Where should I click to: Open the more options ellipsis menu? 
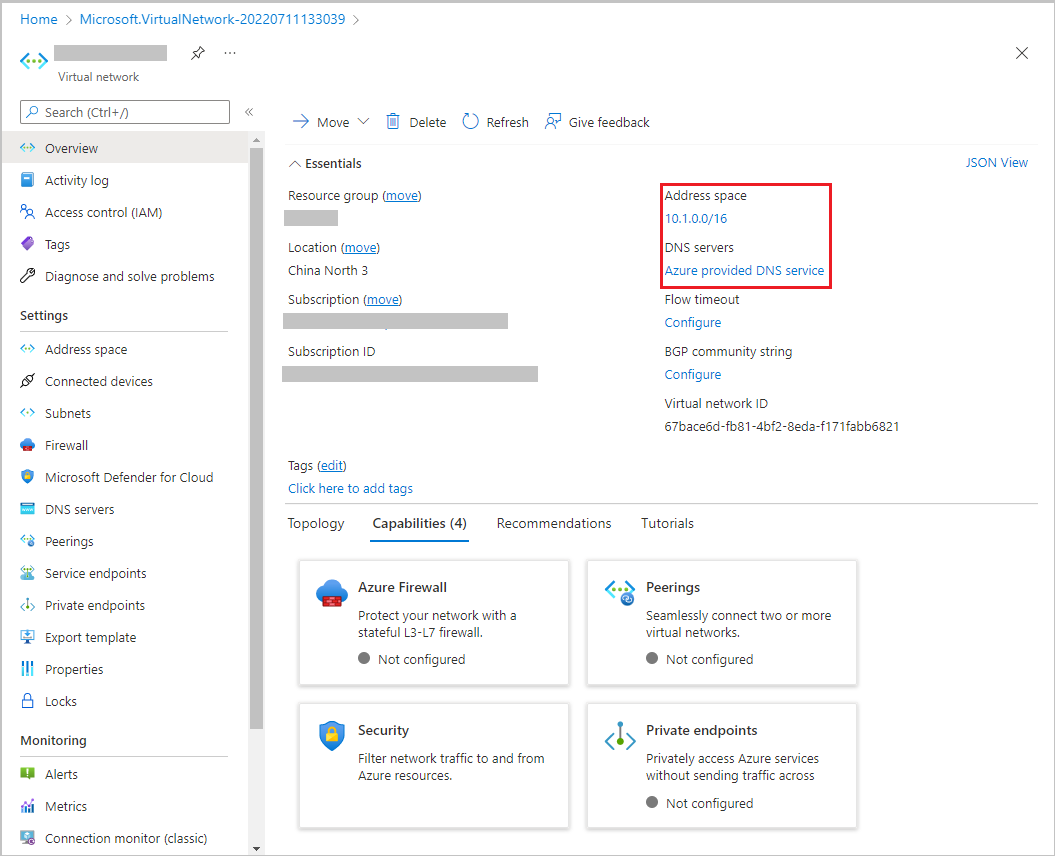coord(230,52)
